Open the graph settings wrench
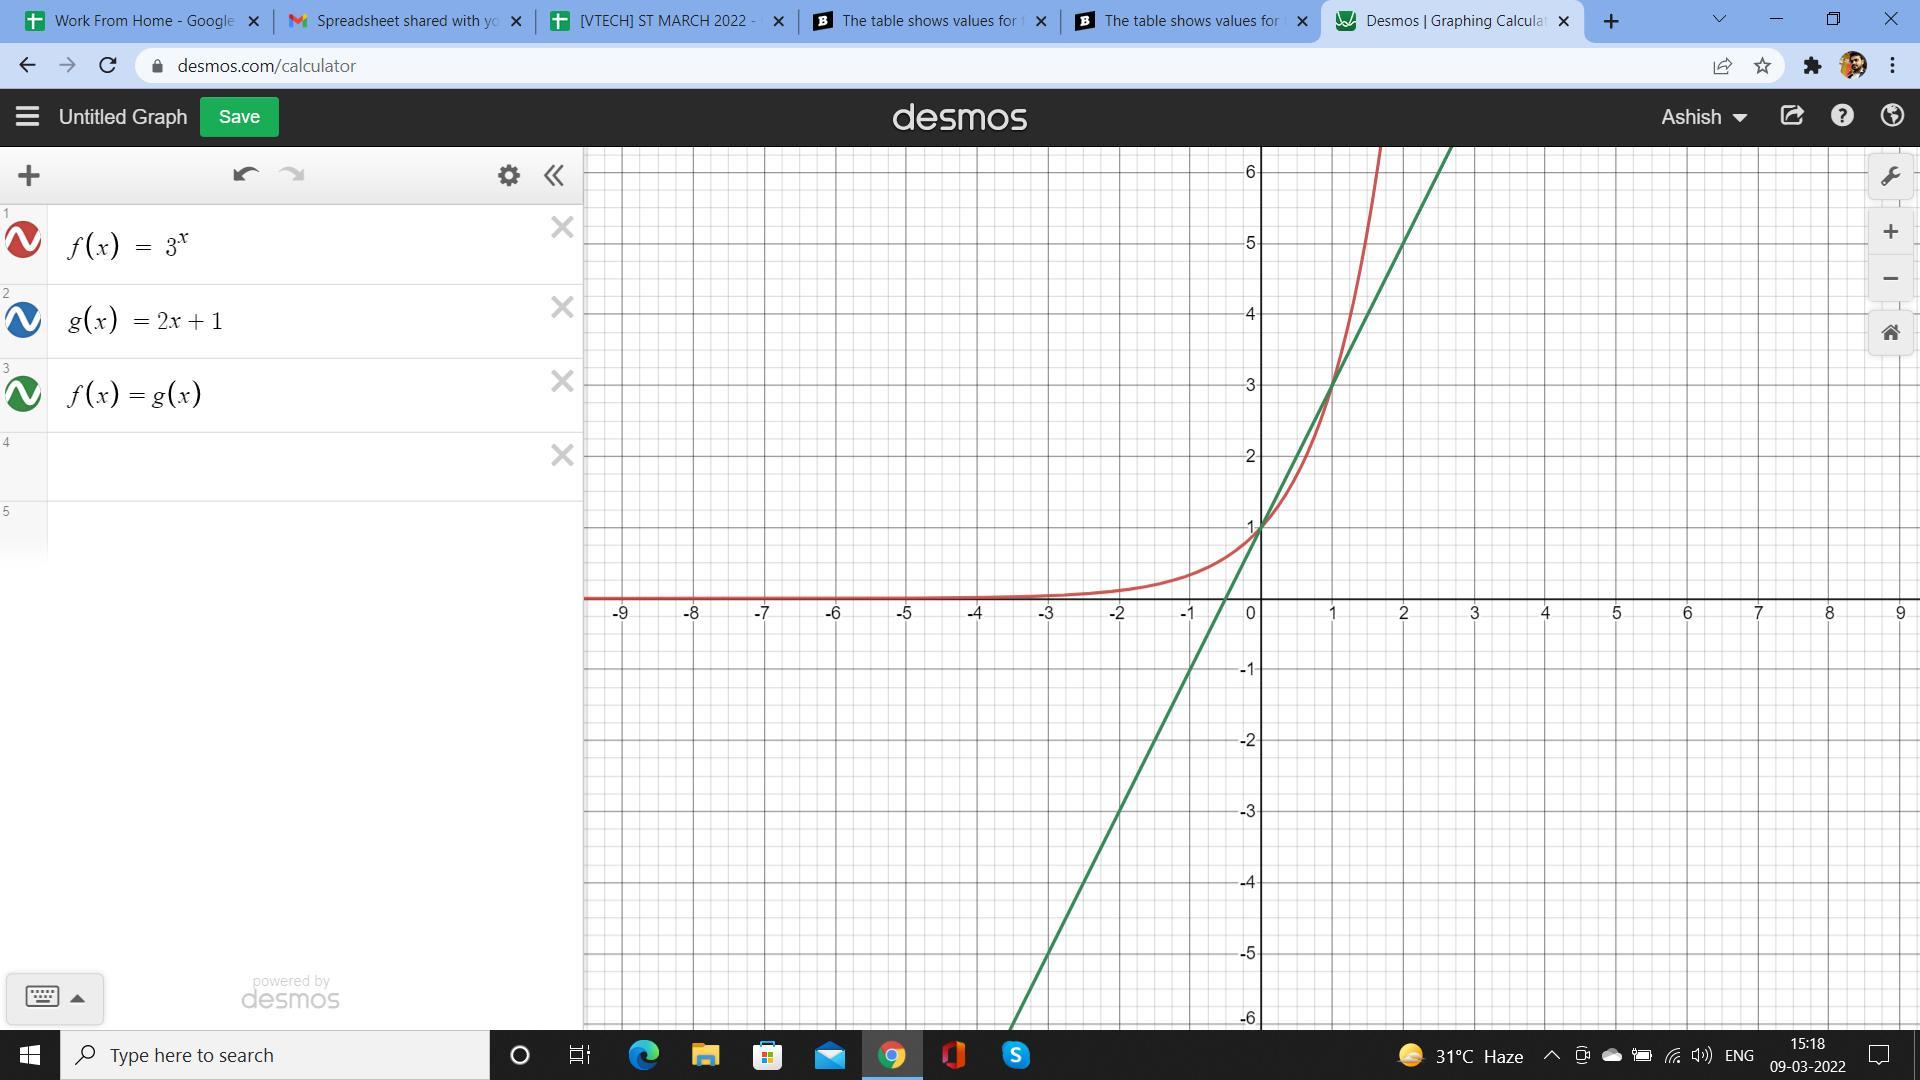 (x=1890, y=177)
